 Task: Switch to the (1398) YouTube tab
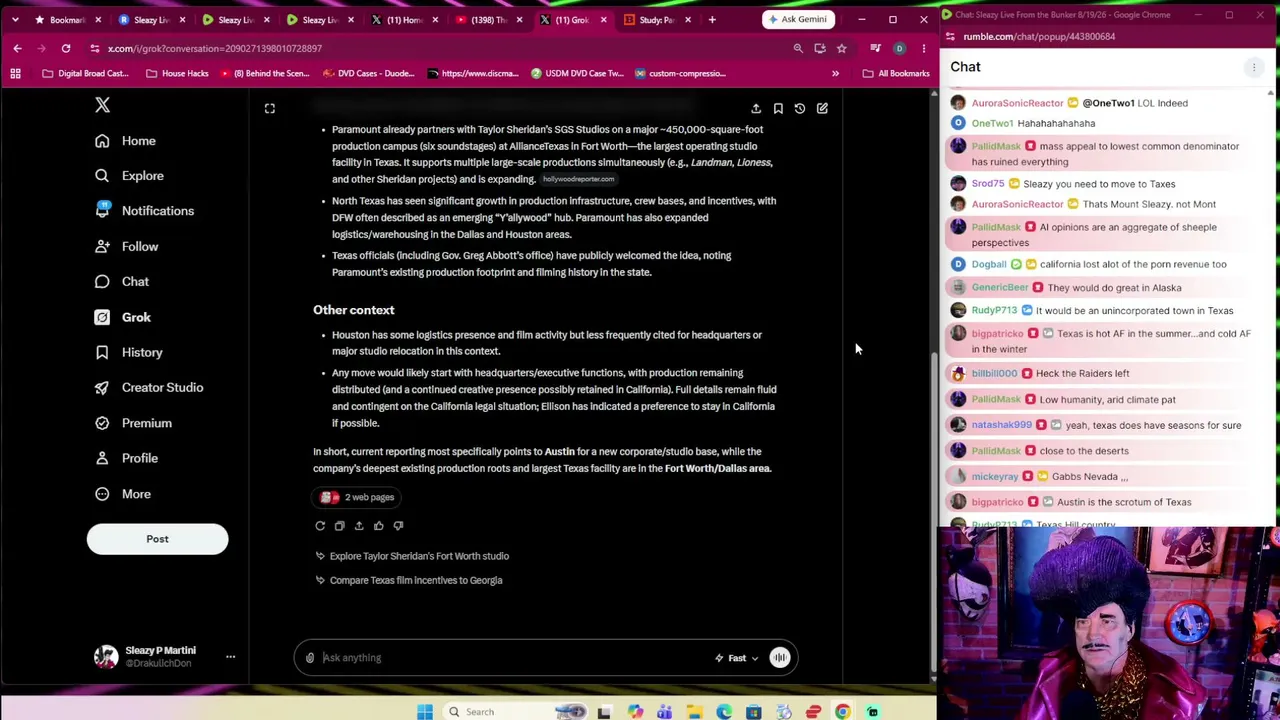(489, 20)
